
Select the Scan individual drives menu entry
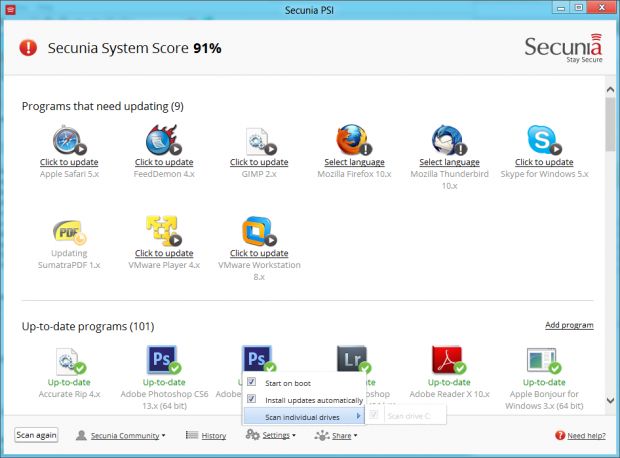pos(303,417)
